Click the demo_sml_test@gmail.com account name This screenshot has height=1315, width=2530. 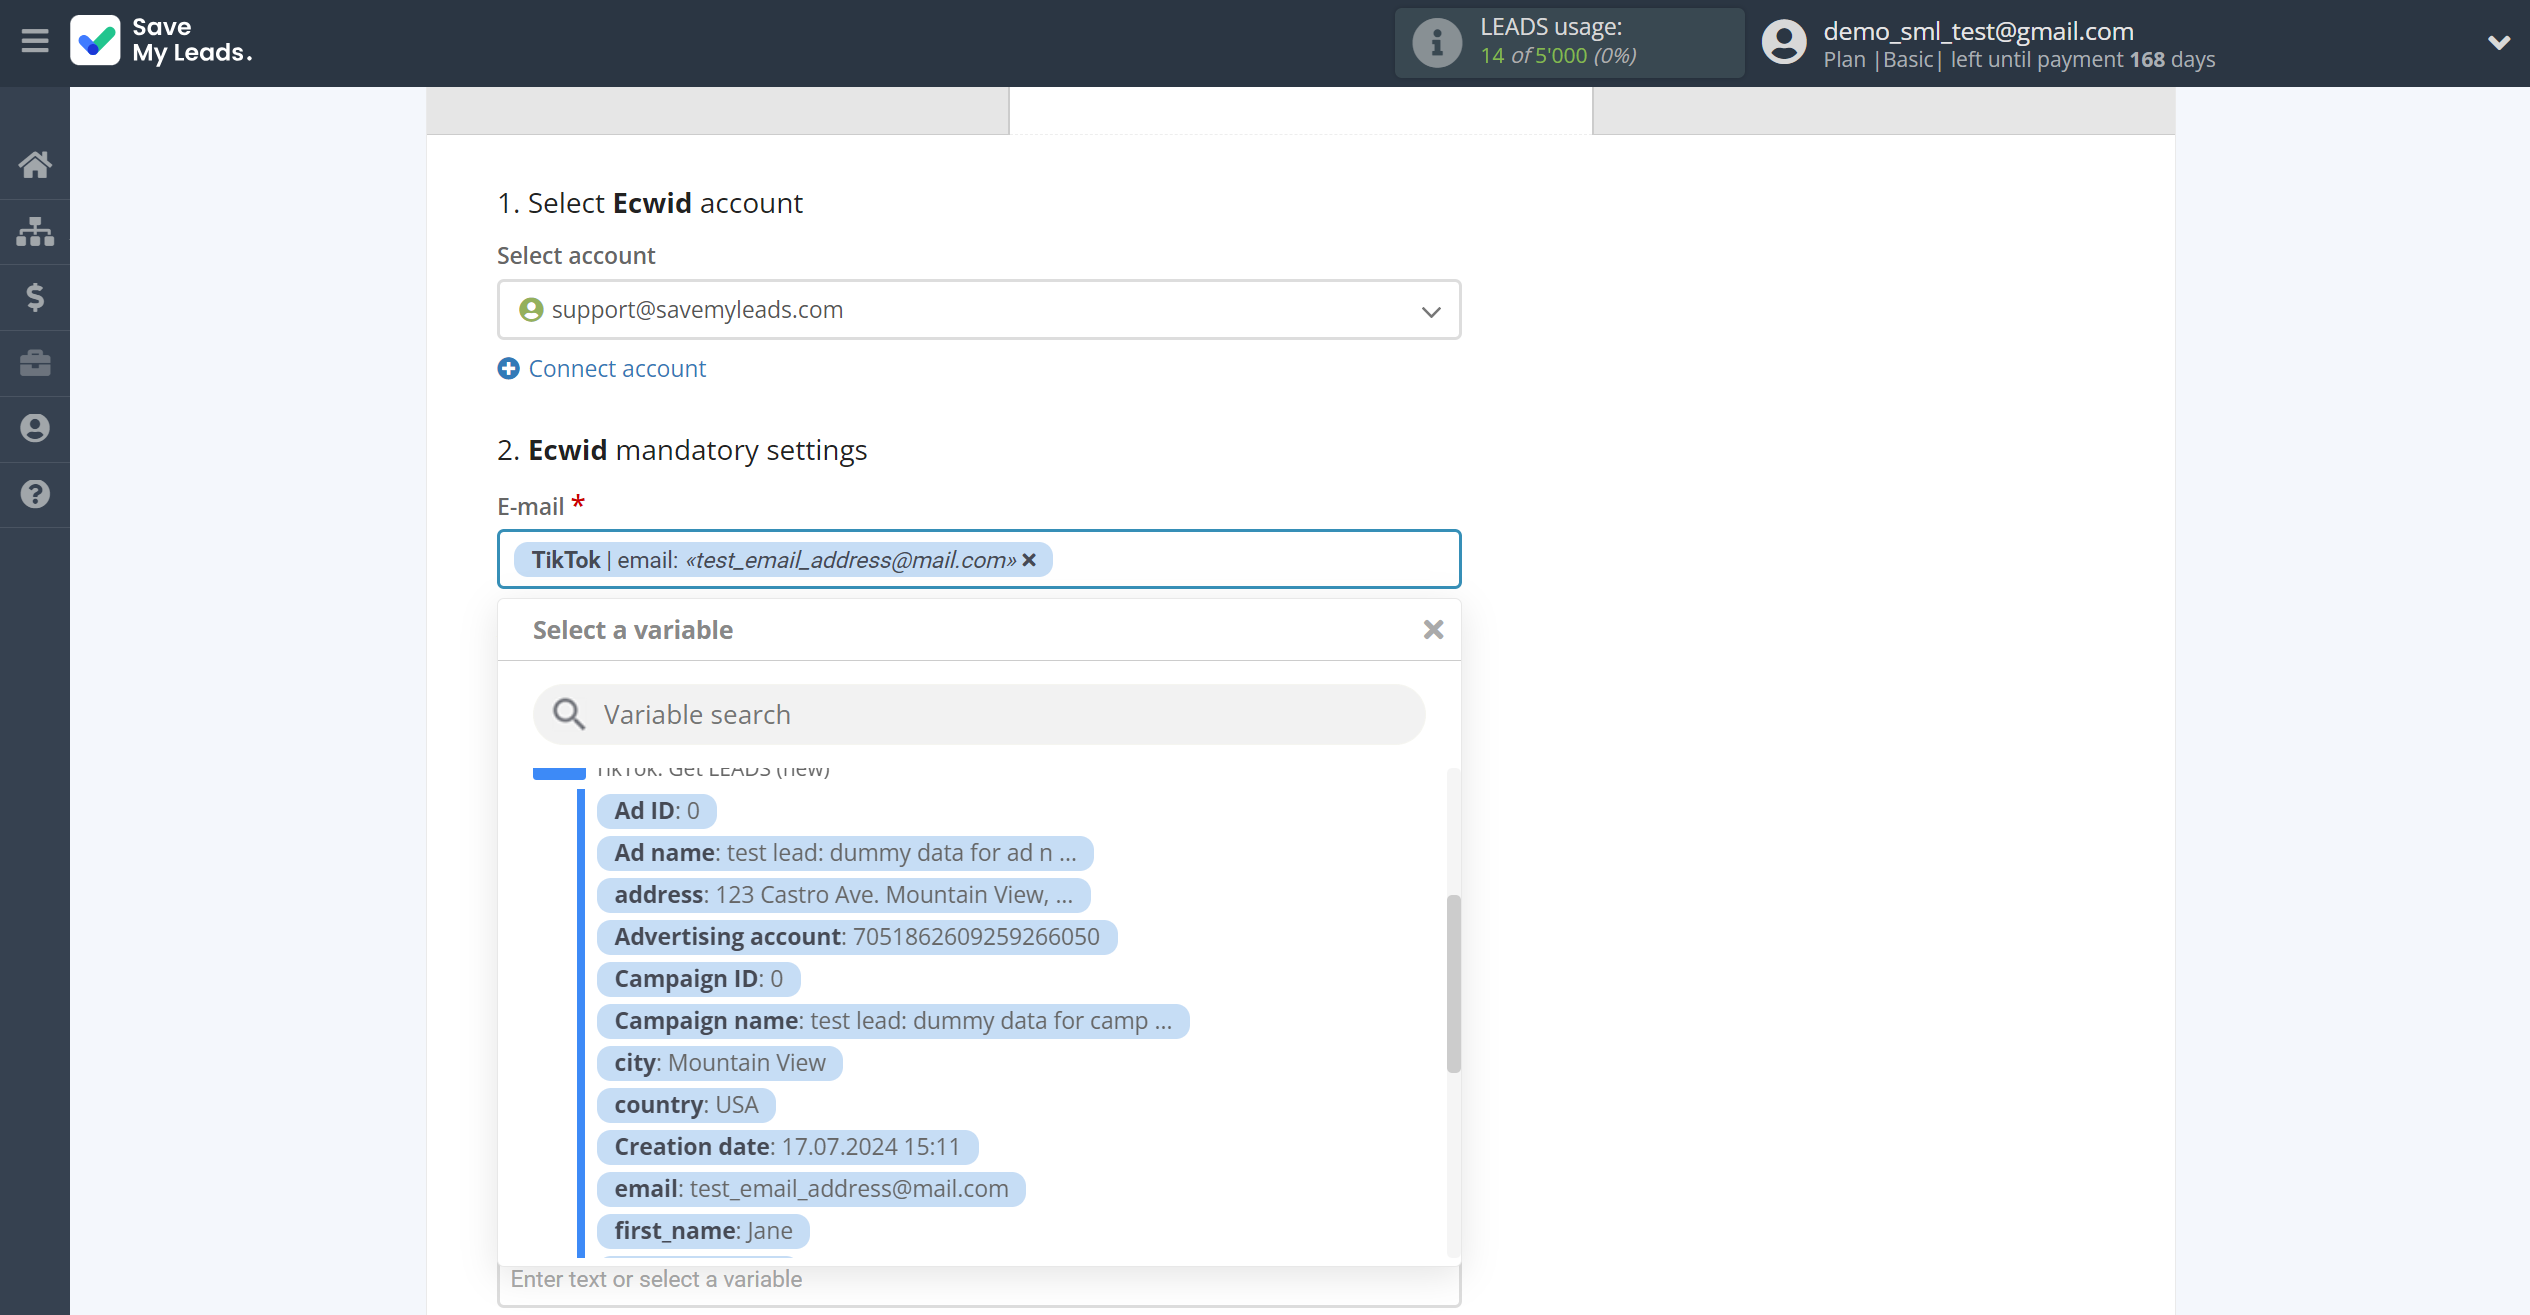[1978, 31]
